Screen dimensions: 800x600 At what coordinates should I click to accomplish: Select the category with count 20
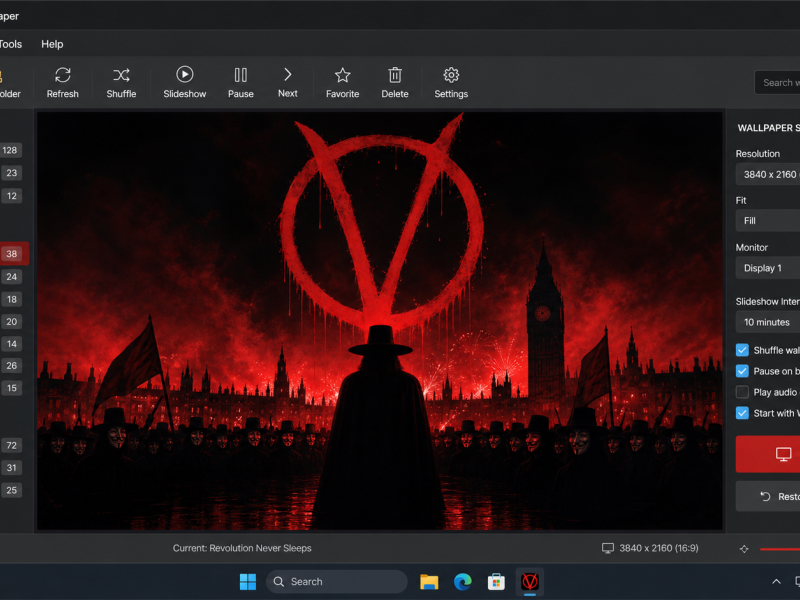(11, 321)
